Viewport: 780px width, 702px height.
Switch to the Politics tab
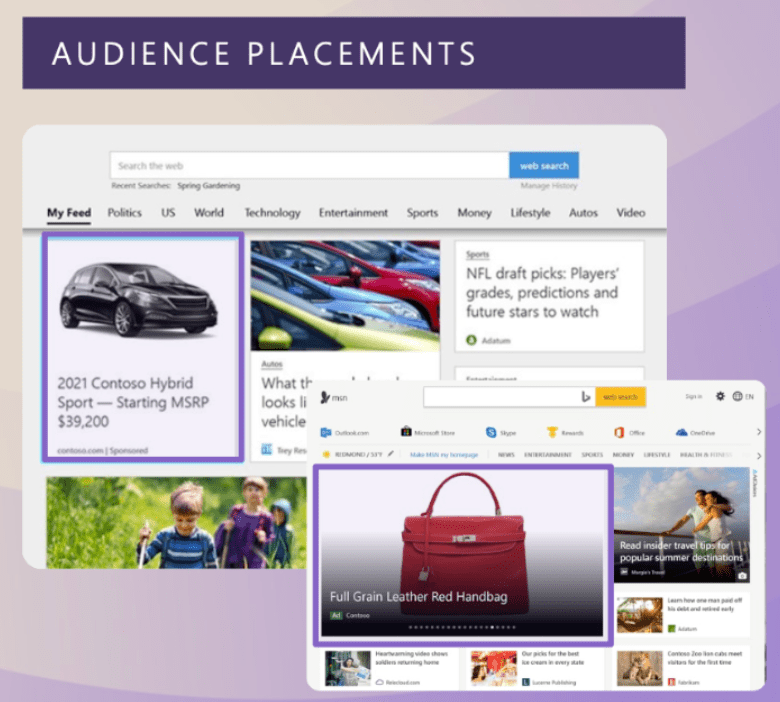(124, 213)
